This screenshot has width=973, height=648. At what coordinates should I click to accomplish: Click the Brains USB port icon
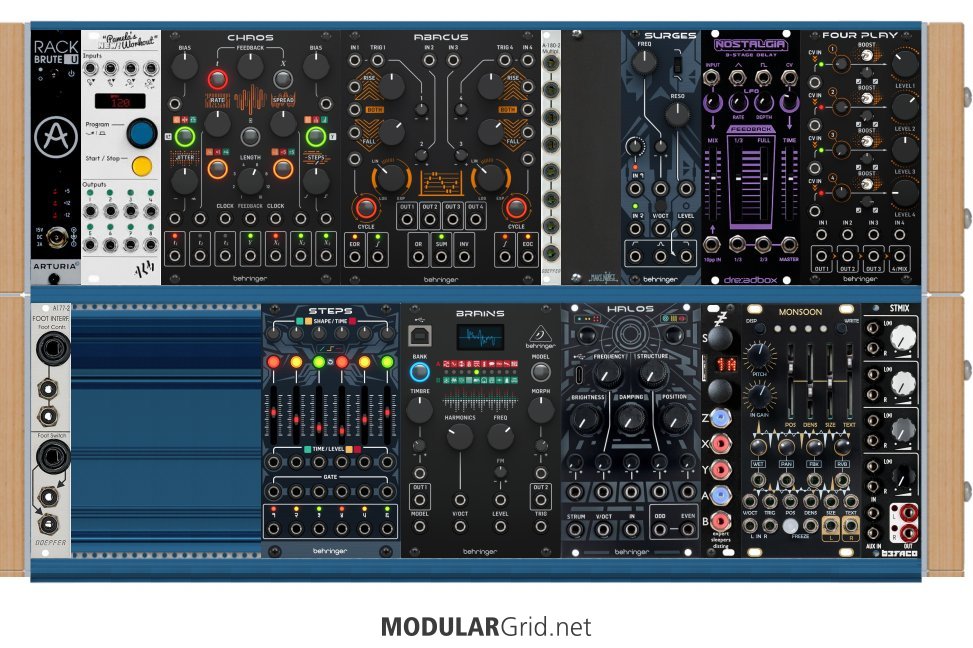[x=419, y=335]
